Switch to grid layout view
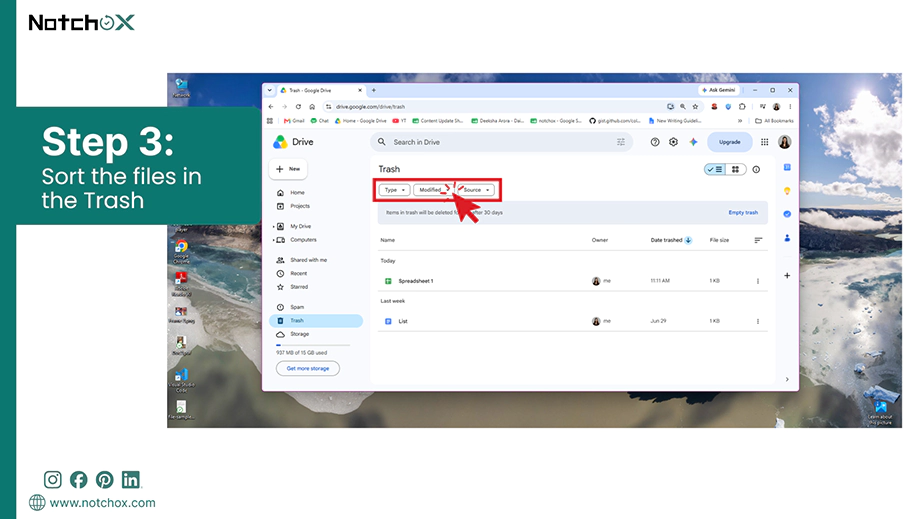This screenshot has height=519, width=922. pos(735,169)
